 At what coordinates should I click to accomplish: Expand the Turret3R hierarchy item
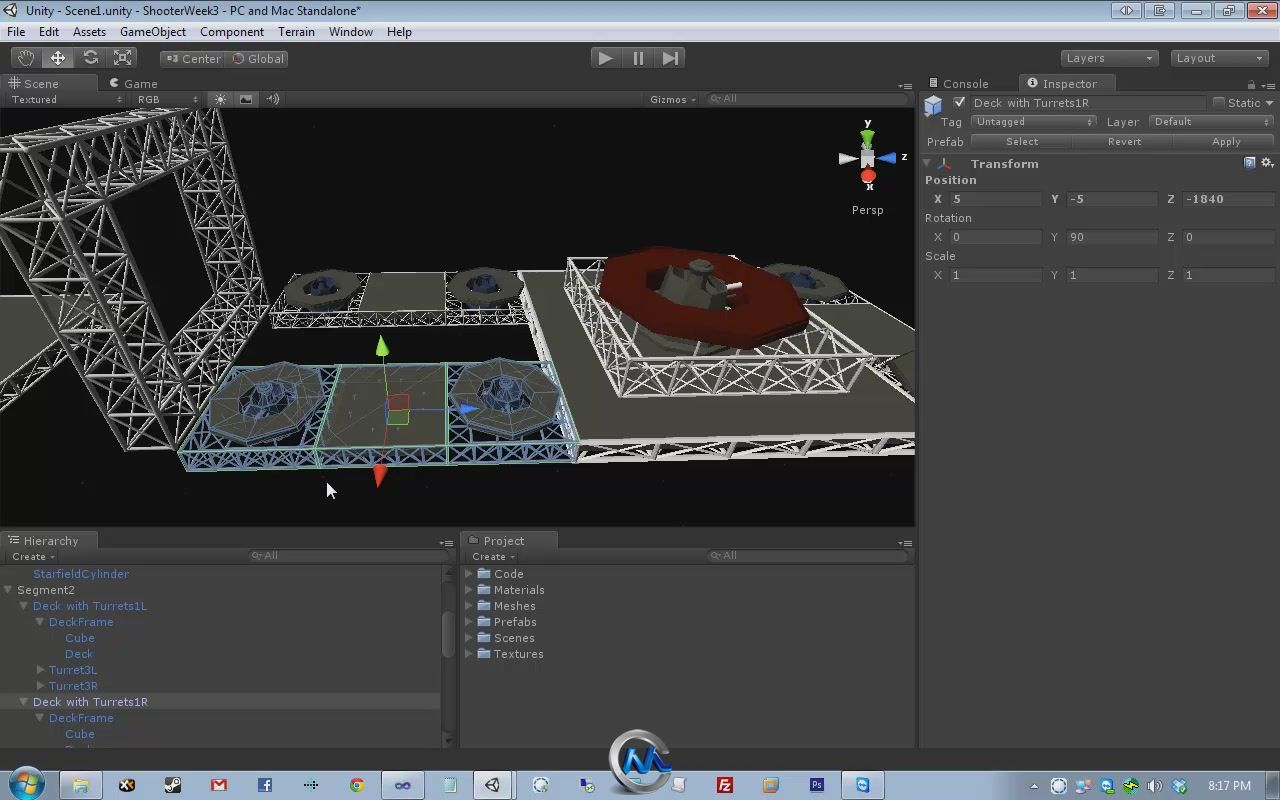tap(40, 686)
